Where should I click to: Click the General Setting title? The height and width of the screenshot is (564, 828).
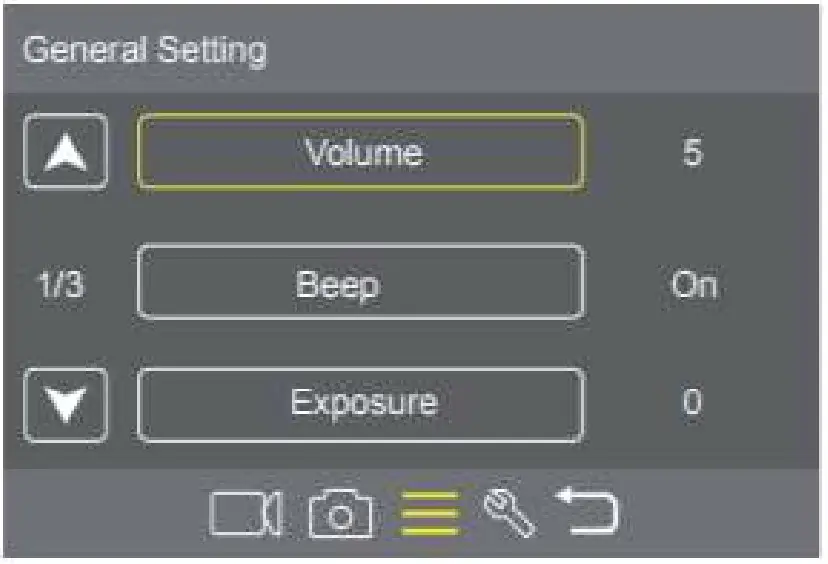pyautogui.click(x=144, y=50)
